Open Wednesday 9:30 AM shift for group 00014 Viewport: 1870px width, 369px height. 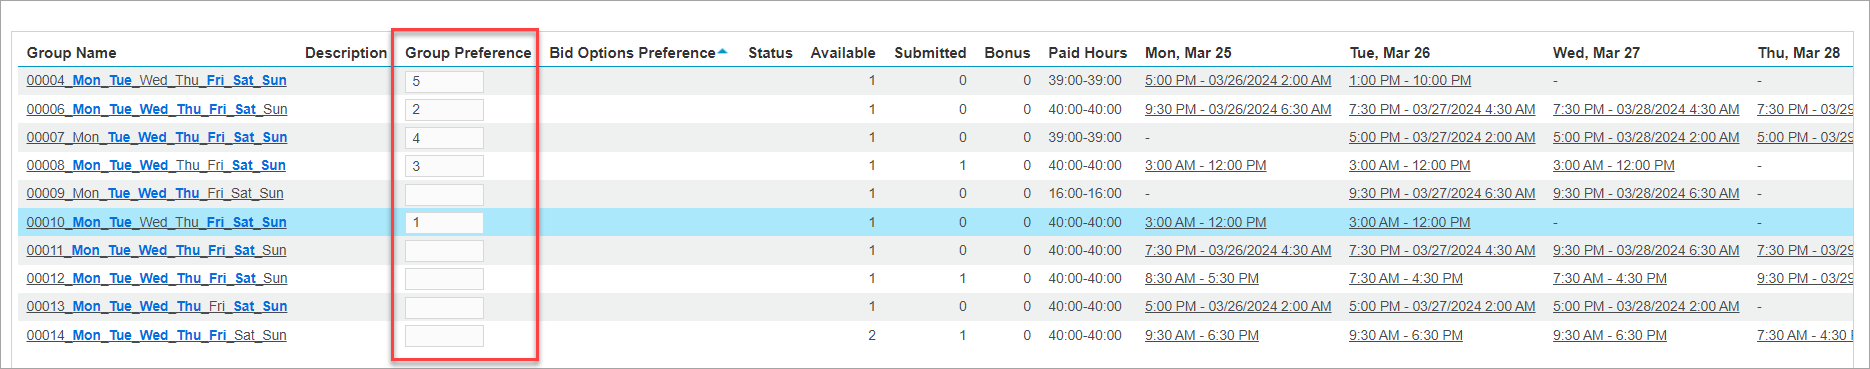pos(1610,335)
